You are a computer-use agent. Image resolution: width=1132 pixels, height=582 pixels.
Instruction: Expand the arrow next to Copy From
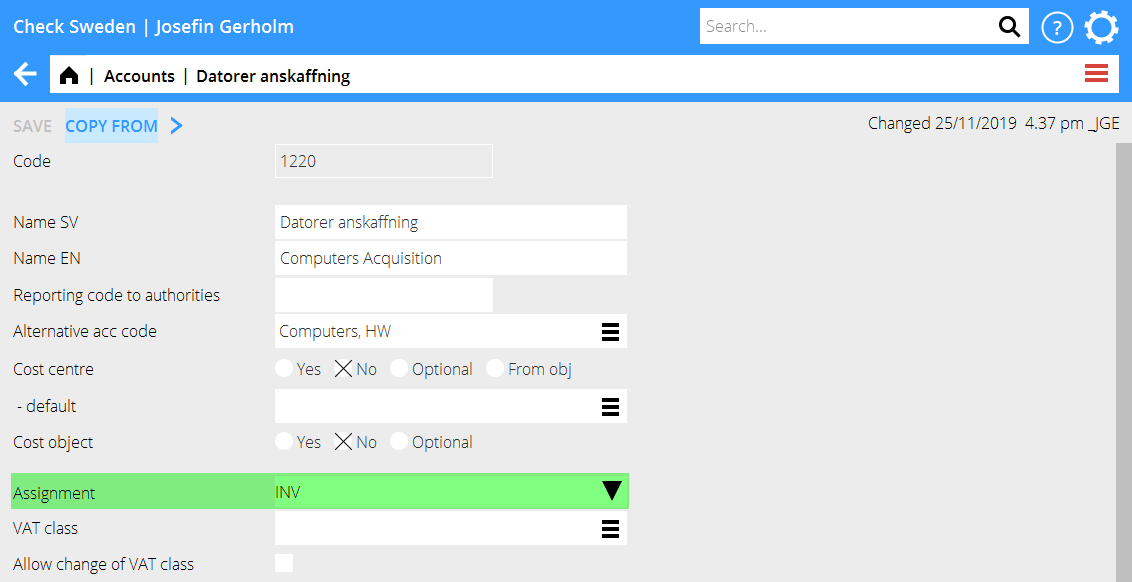point(176,126)
